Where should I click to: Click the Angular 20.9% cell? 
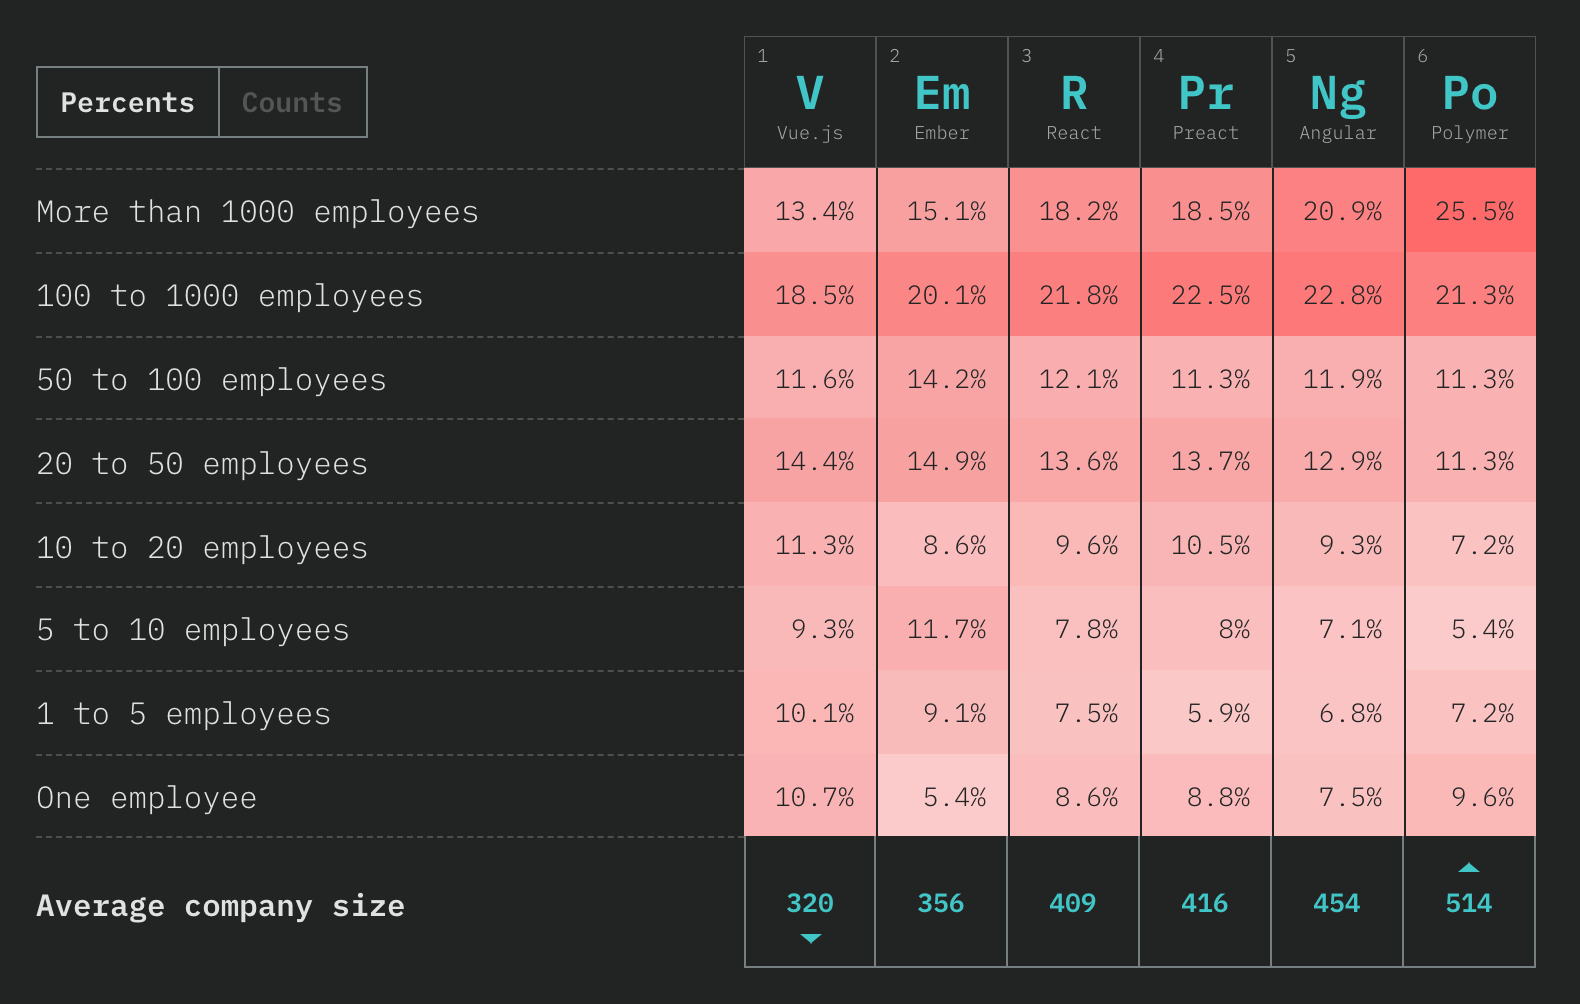click(1338, 211)
